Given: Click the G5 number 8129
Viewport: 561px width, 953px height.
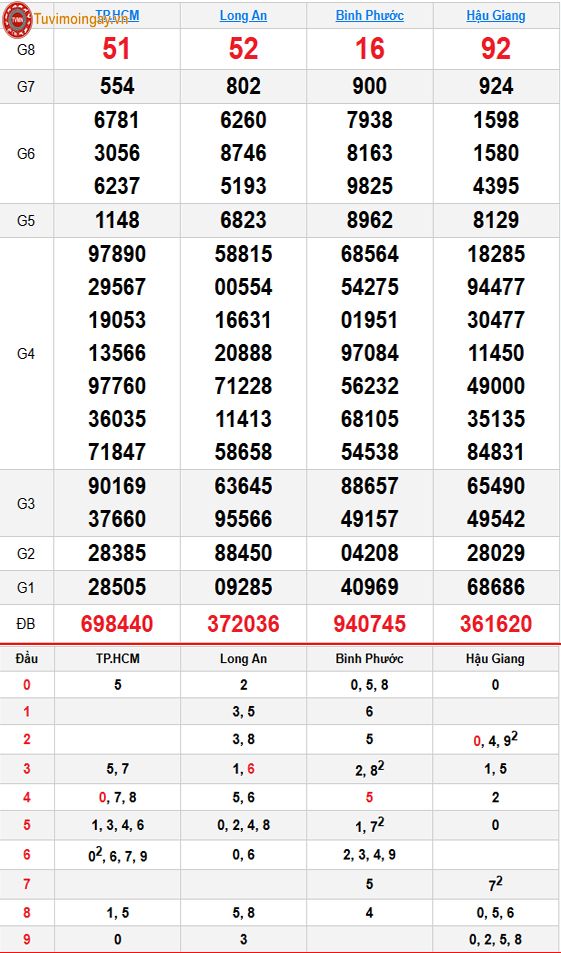Looking at the screenshot, I should [496, 220].
